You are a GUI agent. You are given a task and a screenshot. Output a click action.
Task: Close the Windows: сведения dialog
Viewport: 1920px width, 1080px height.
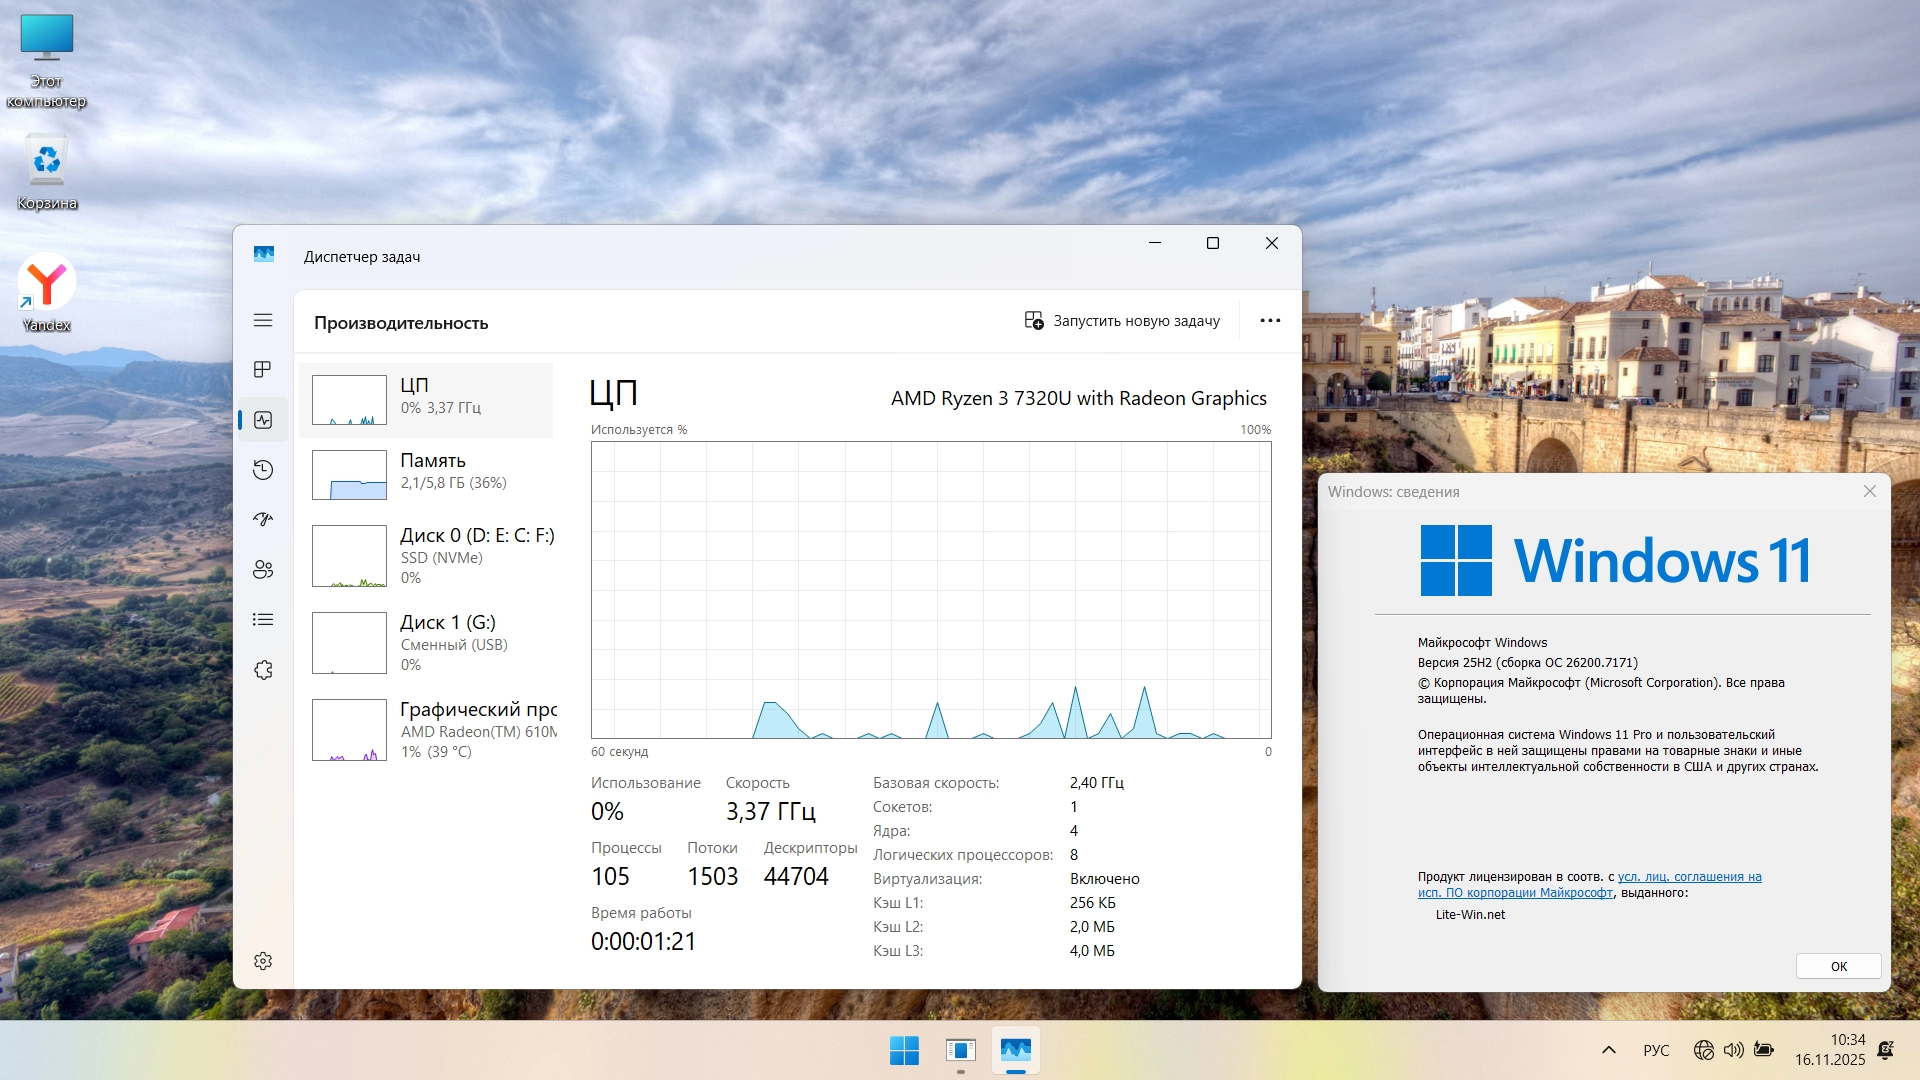tap(1869, 491)
